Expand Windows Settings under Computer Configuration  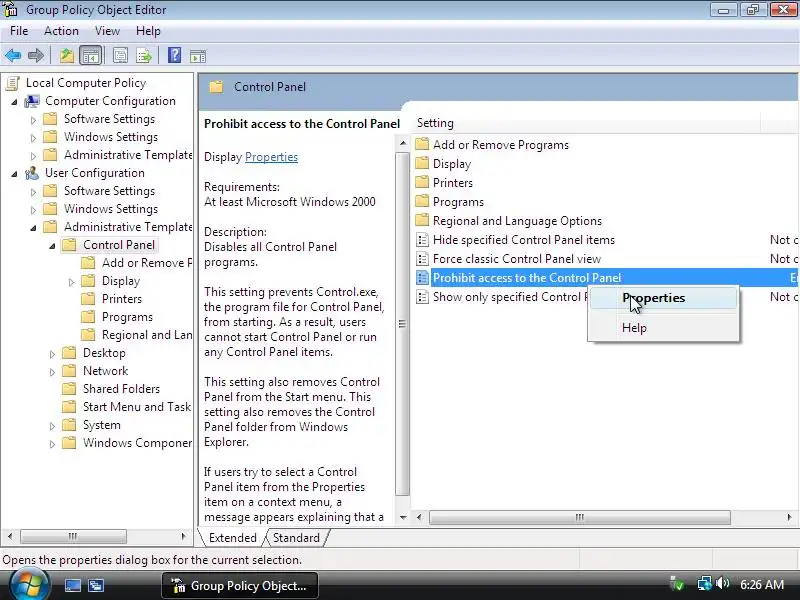[x=33, y=138]
